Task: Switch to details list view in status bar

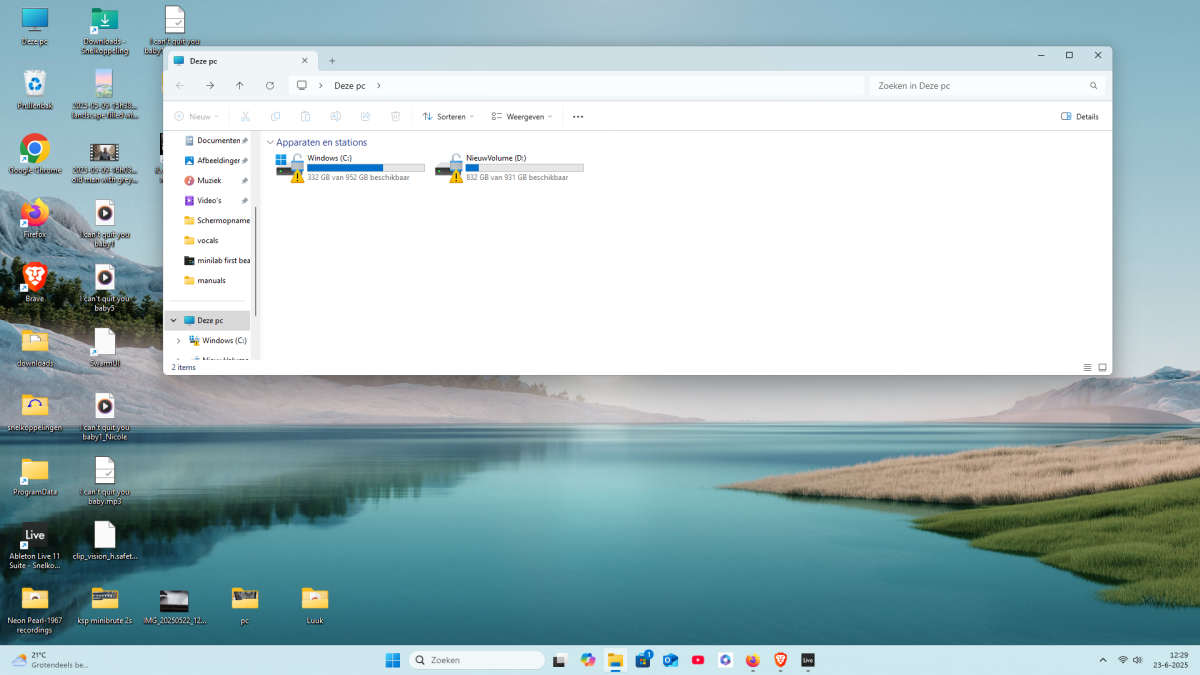Action: 1087,367
